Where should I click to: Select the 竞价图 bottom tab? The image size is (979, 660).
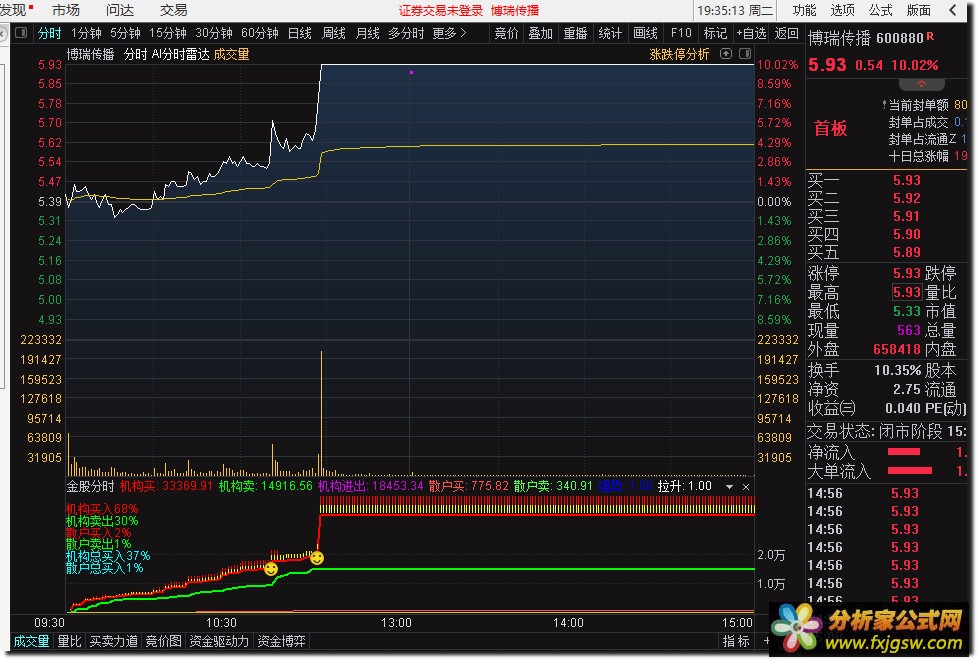point(163,641)
